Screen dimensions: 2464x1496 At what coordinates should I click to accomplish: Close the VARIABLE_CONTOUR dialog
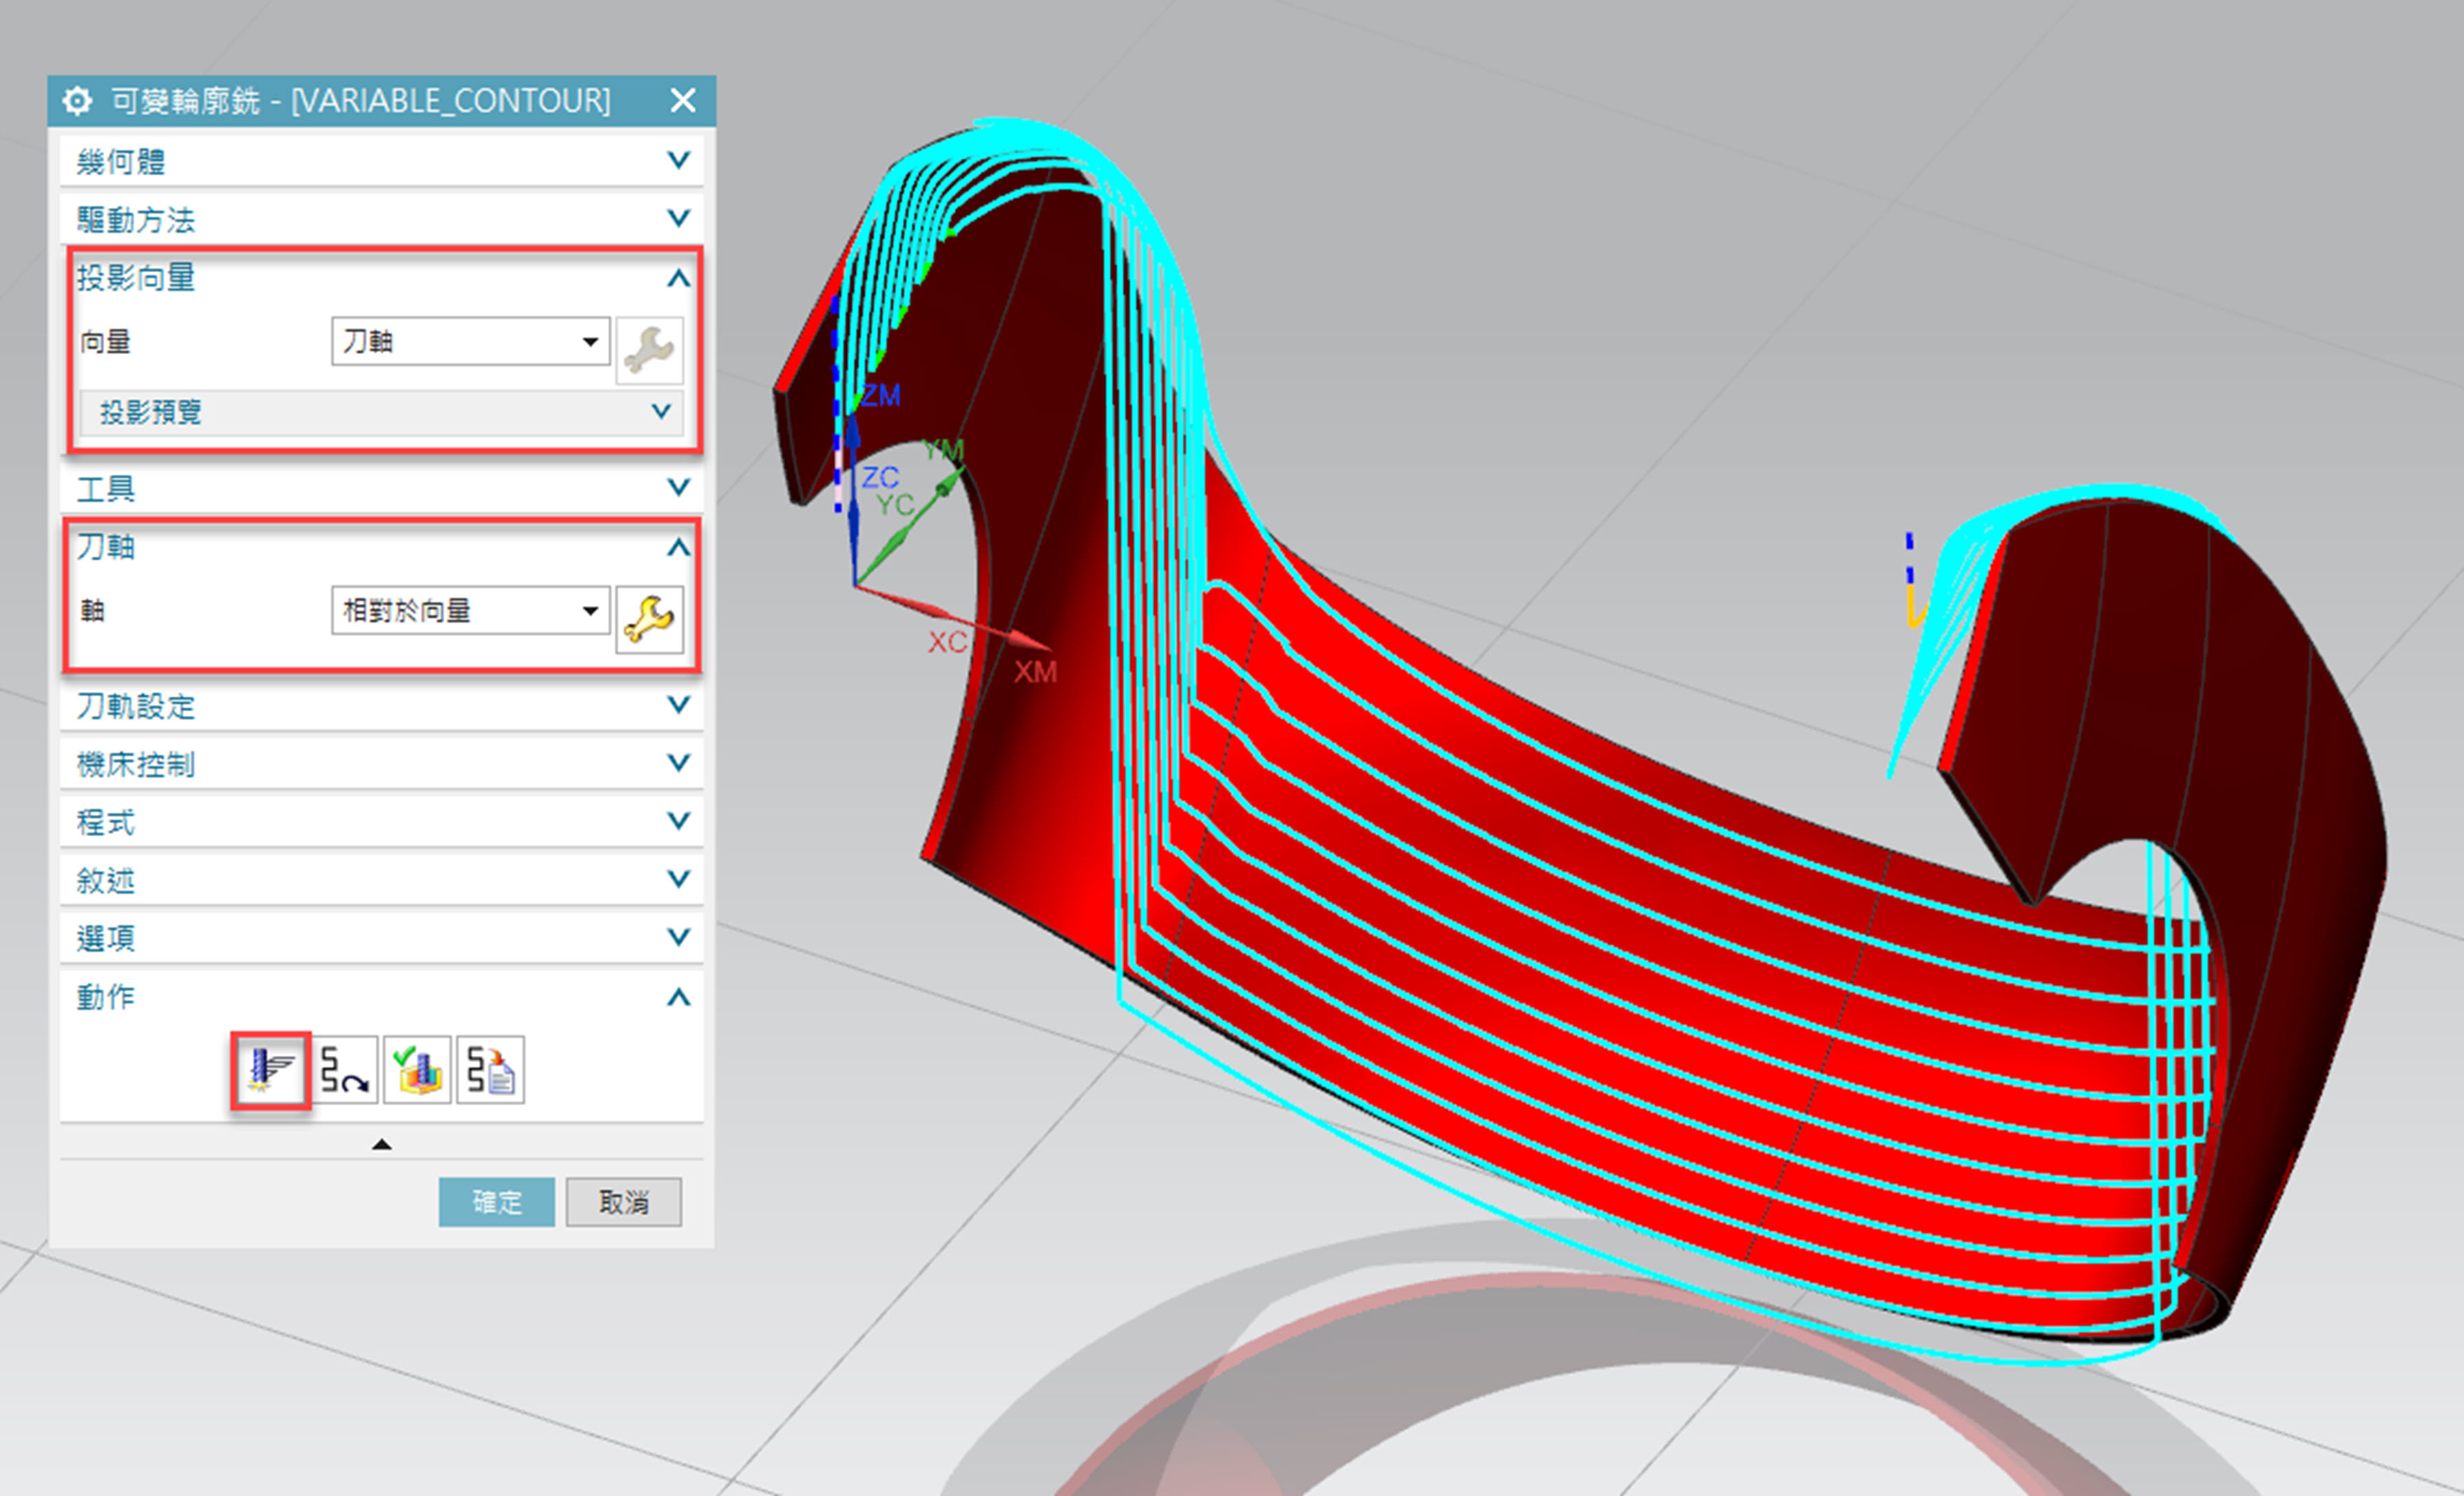pos(683,100)
